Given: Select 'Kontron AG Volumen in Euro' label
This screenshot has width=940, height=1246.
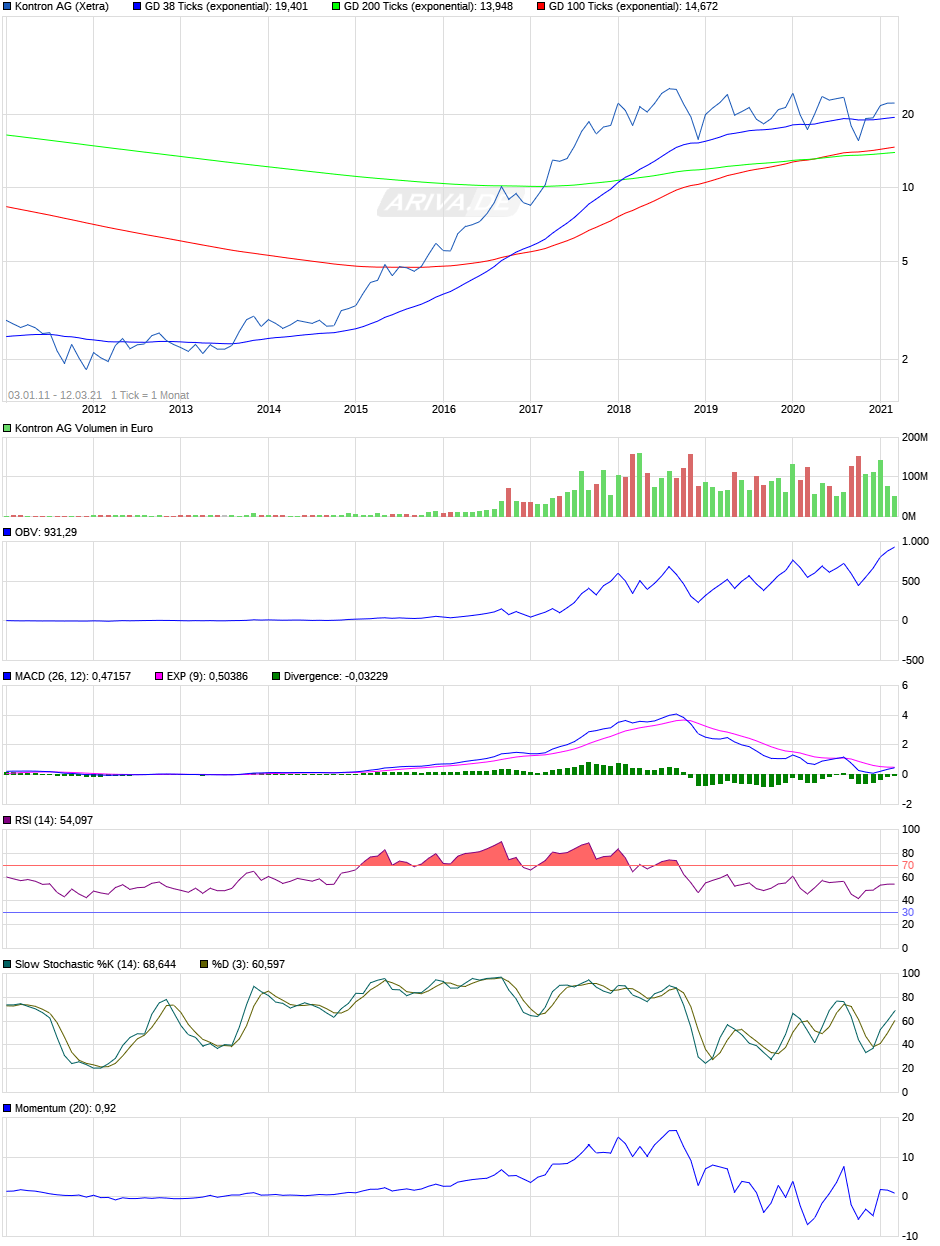Looking at the screenshot, I should point(84,428).
